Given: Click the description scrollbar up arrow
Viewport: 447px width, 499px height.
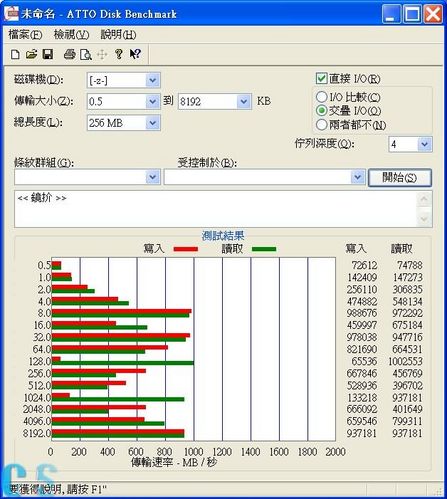Looking at the screenshot, I should [424, 200].
